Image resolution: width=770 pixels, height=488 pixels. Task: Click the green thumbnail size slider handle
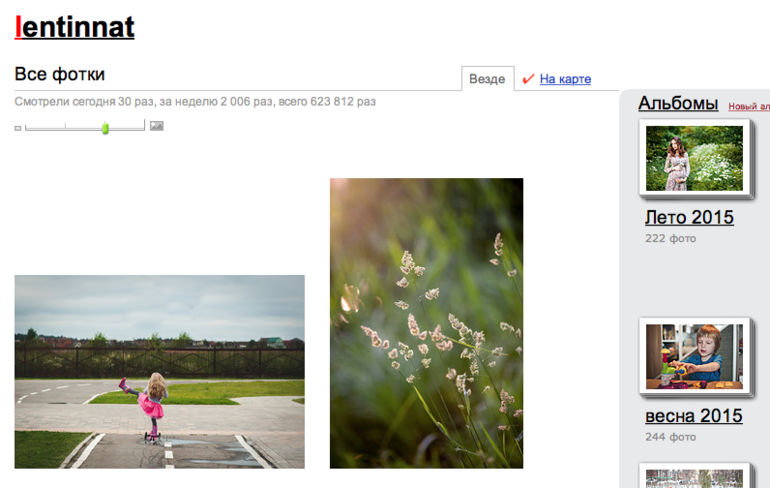105,128
